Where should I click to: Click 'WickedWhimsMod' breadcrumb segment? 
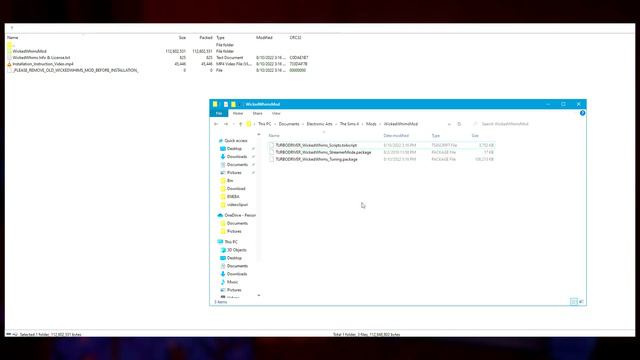400,124
